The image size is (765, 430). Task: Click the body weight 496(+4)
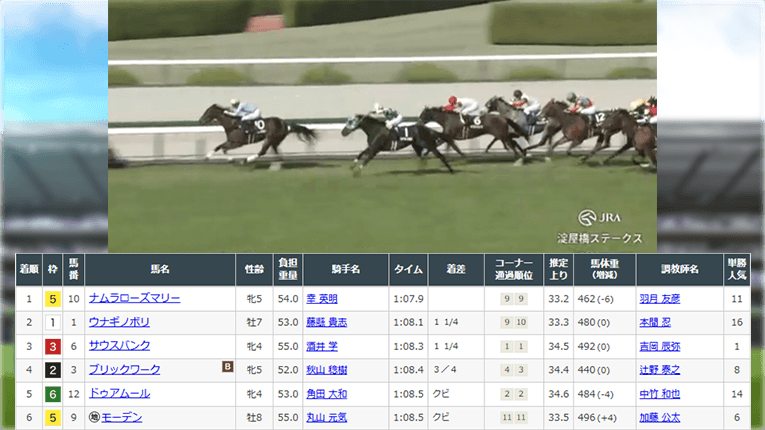(x=597, y=418)
